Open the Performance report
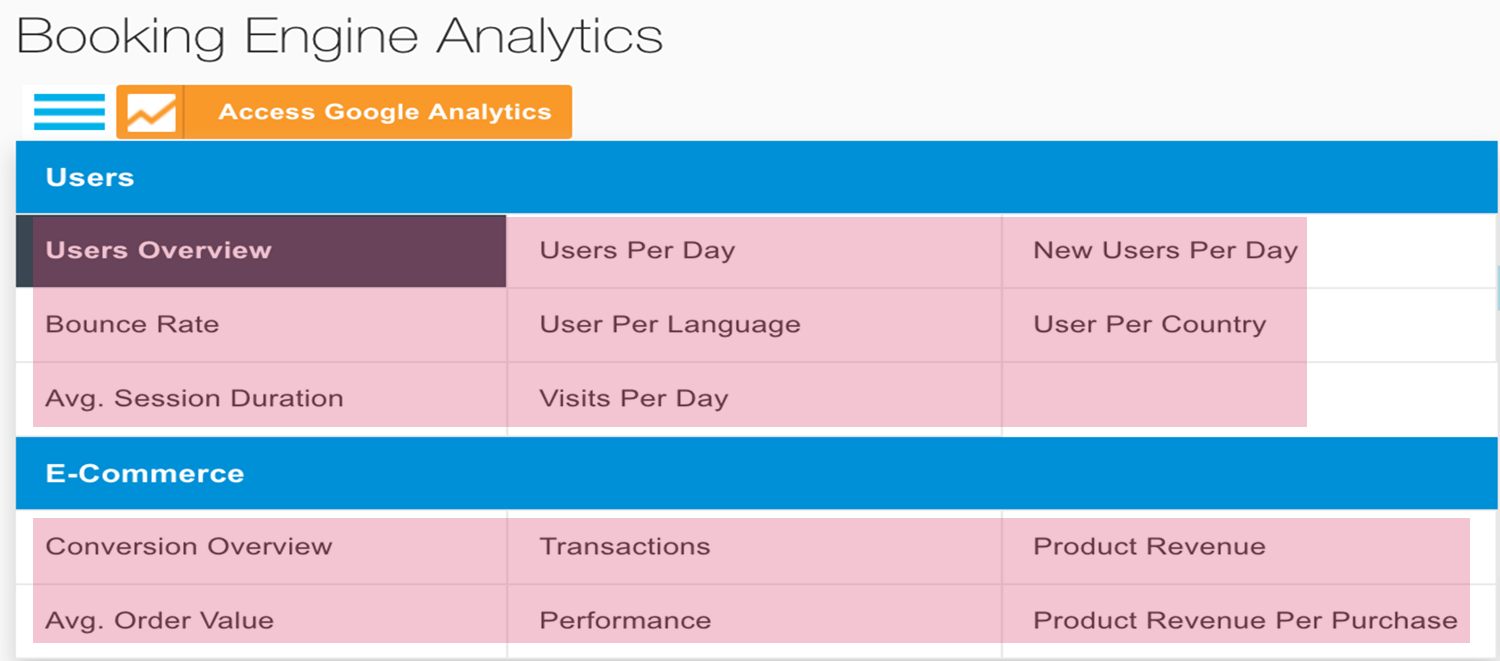Viewport: 1500px width, 661px height. [754, 621]
